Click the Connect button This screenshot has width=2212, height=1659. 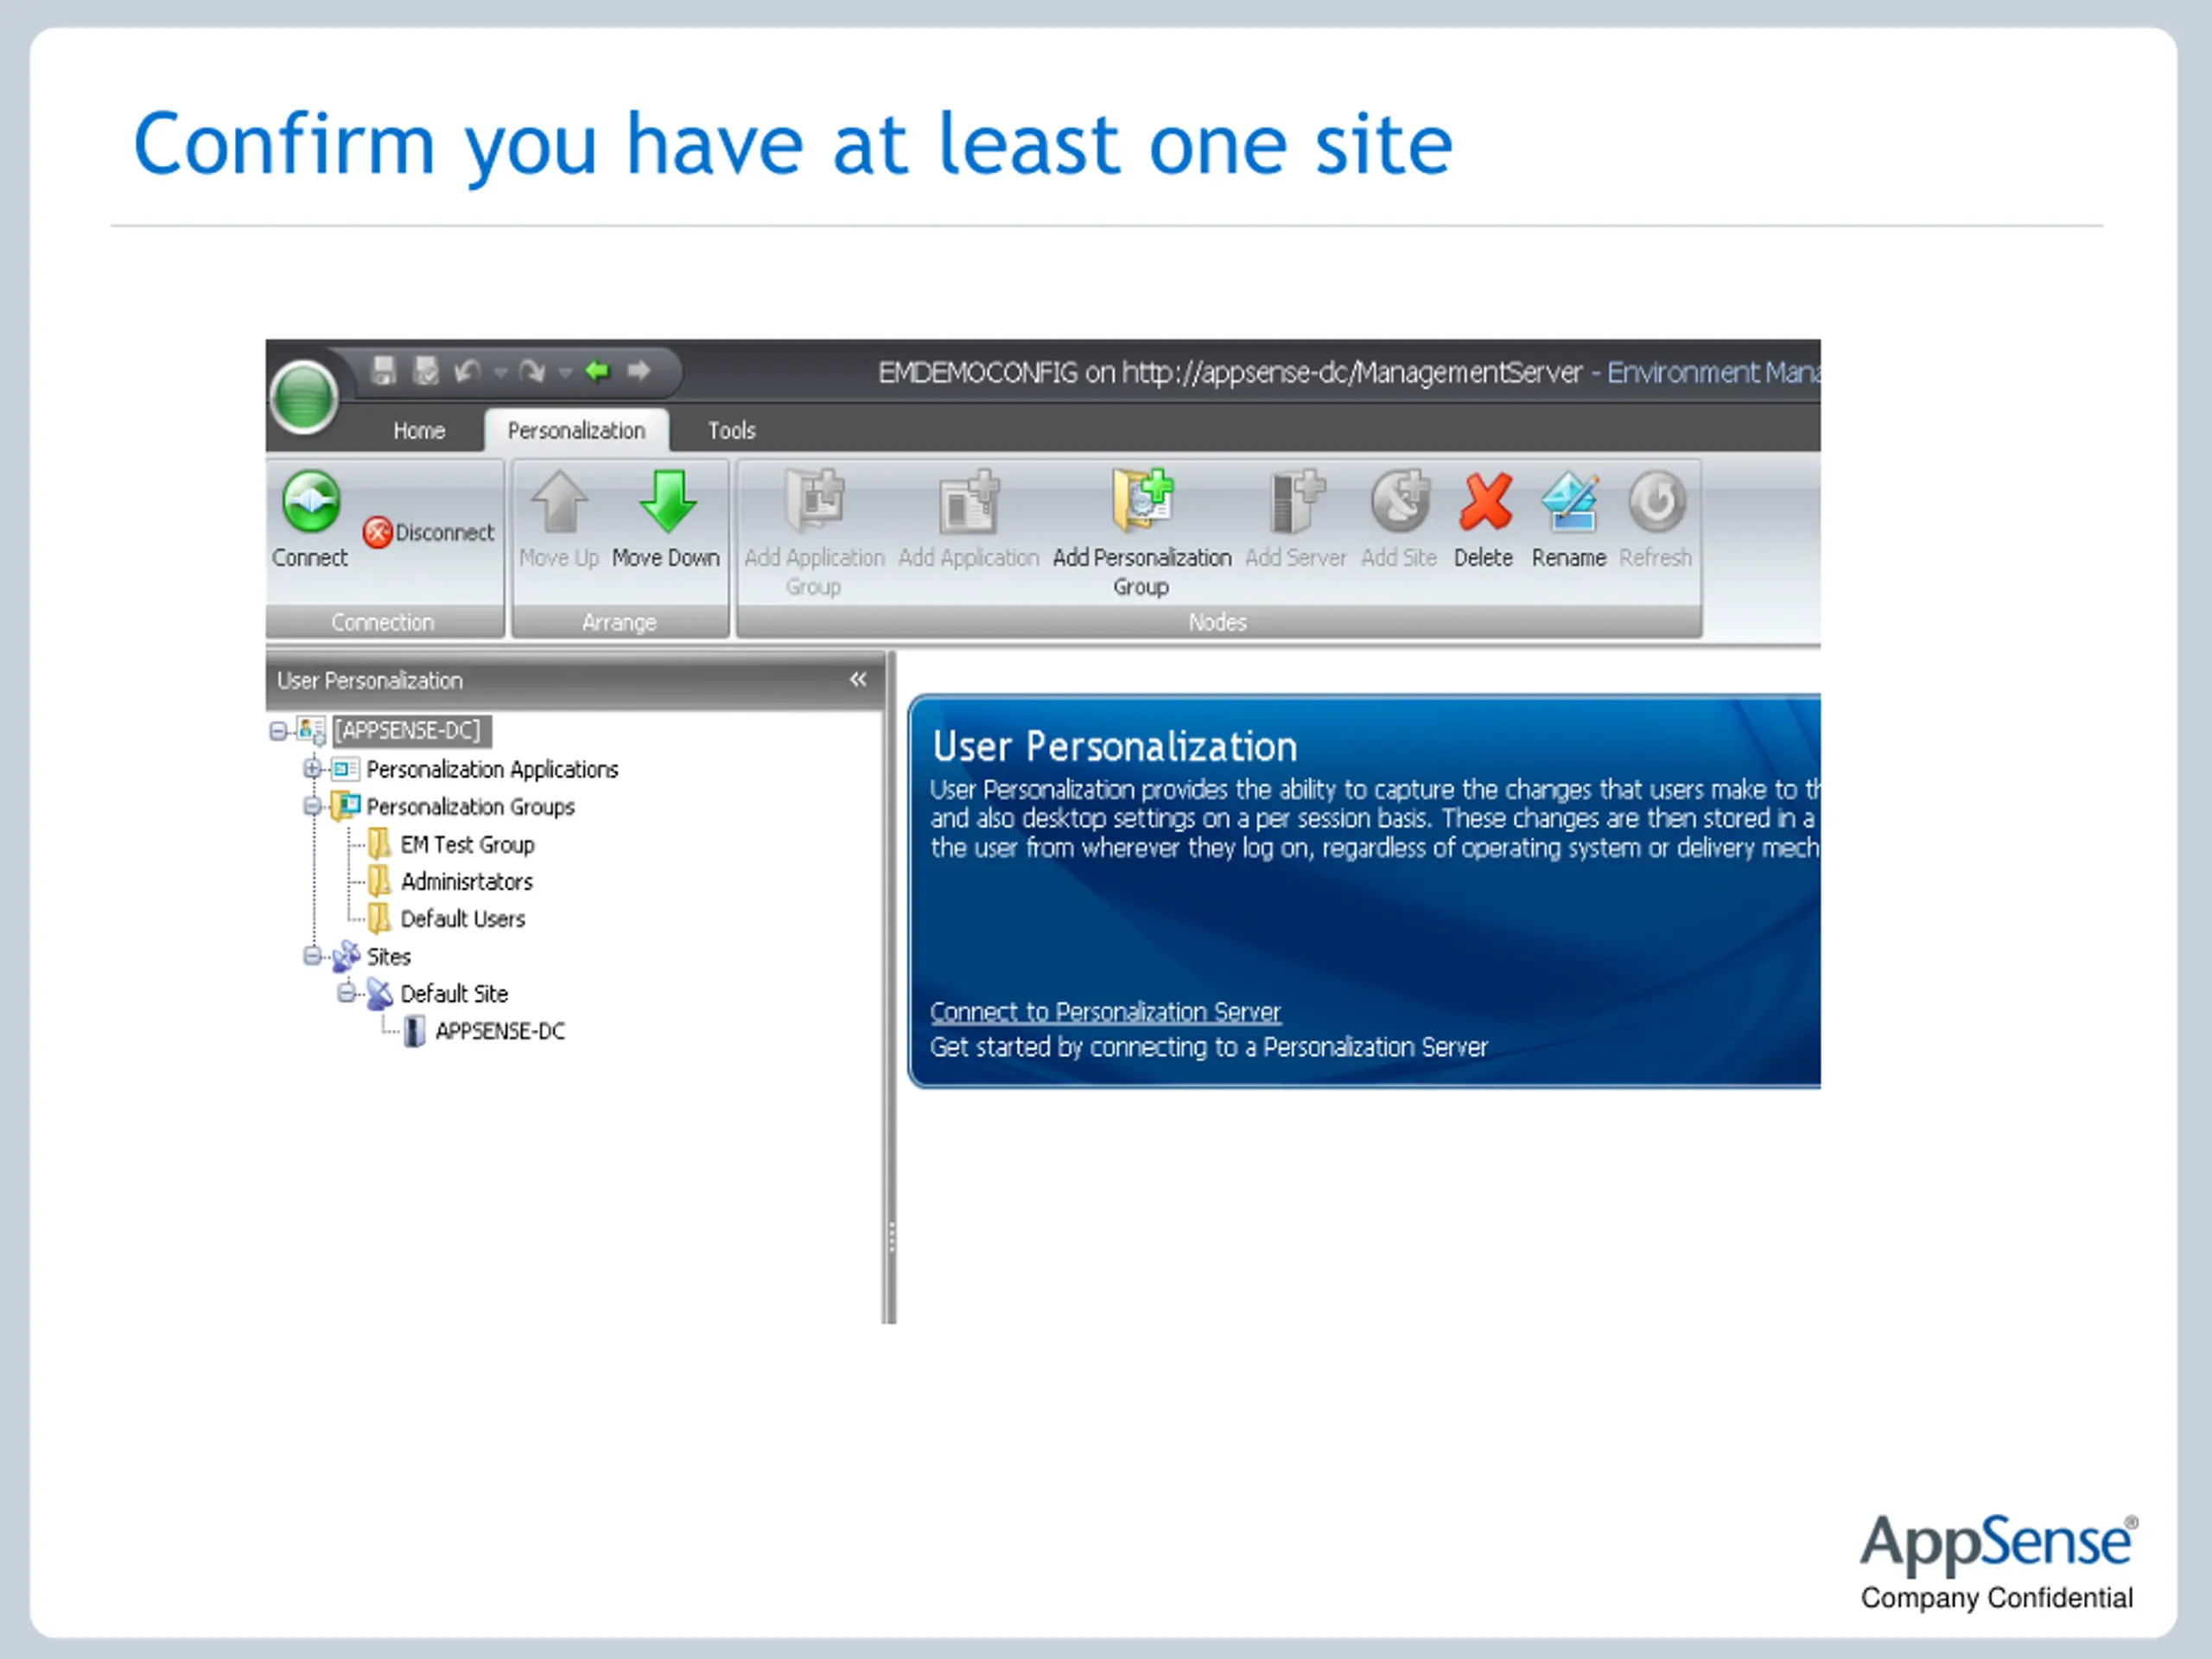coord(310,521)
